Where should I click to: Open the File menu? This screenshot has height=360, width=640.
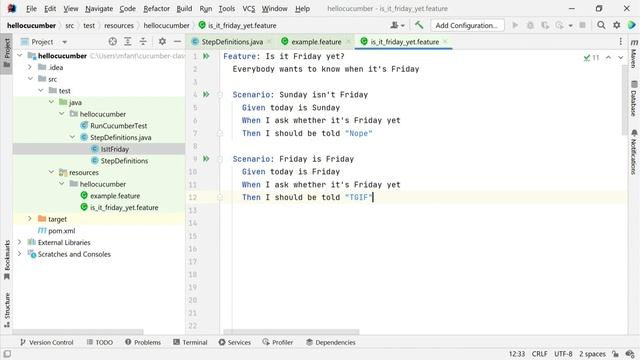tap(31, 9)
